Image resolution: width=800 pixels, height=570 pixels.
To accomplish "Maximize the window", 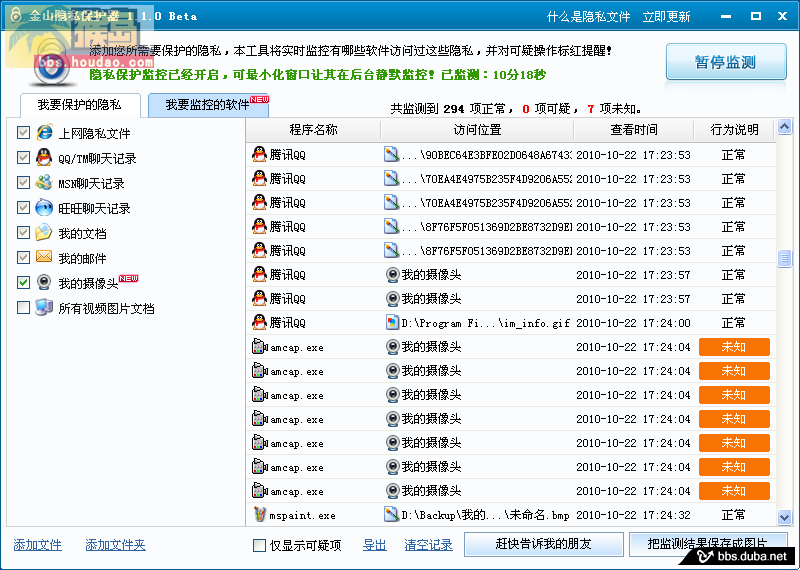I will point(756,16).
